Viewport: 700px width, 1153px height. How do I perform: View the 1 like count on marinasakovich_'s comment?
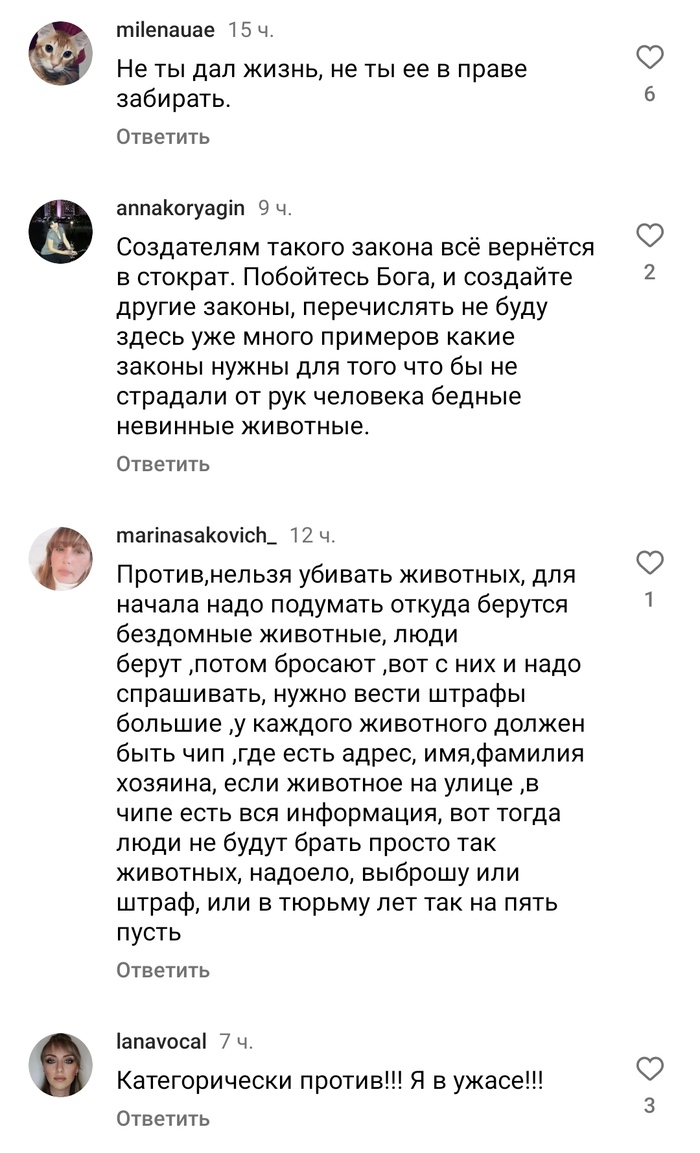650,599
